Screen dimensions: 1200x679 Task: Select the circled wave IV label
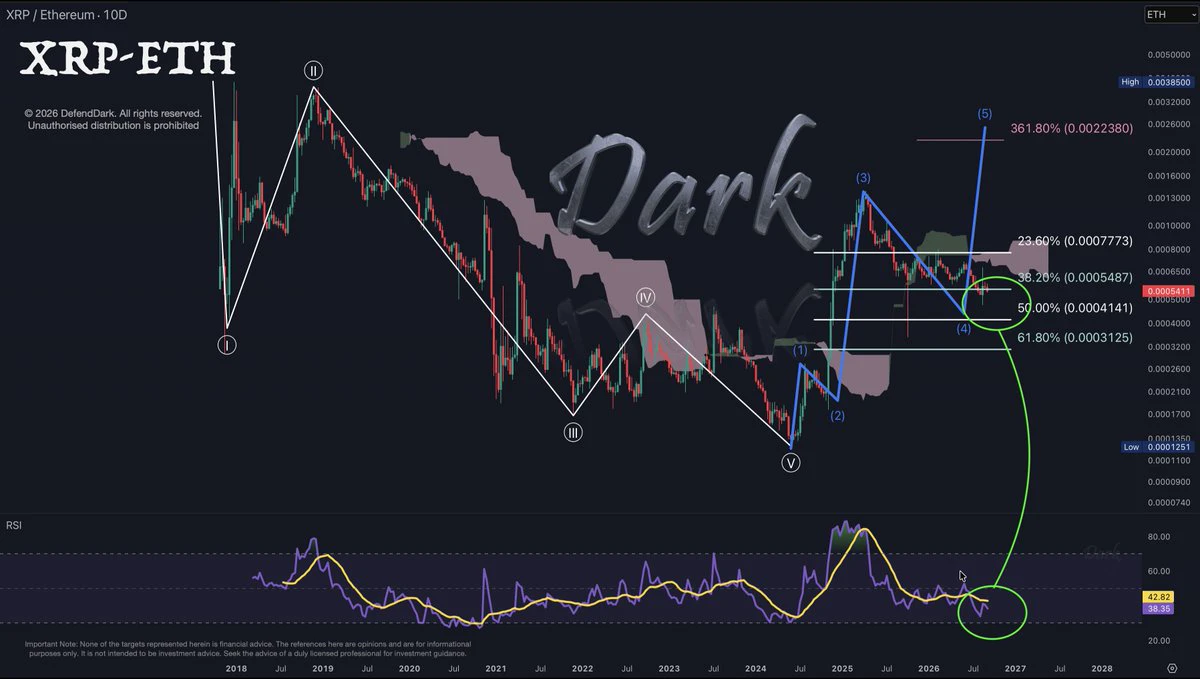(646, 297)
